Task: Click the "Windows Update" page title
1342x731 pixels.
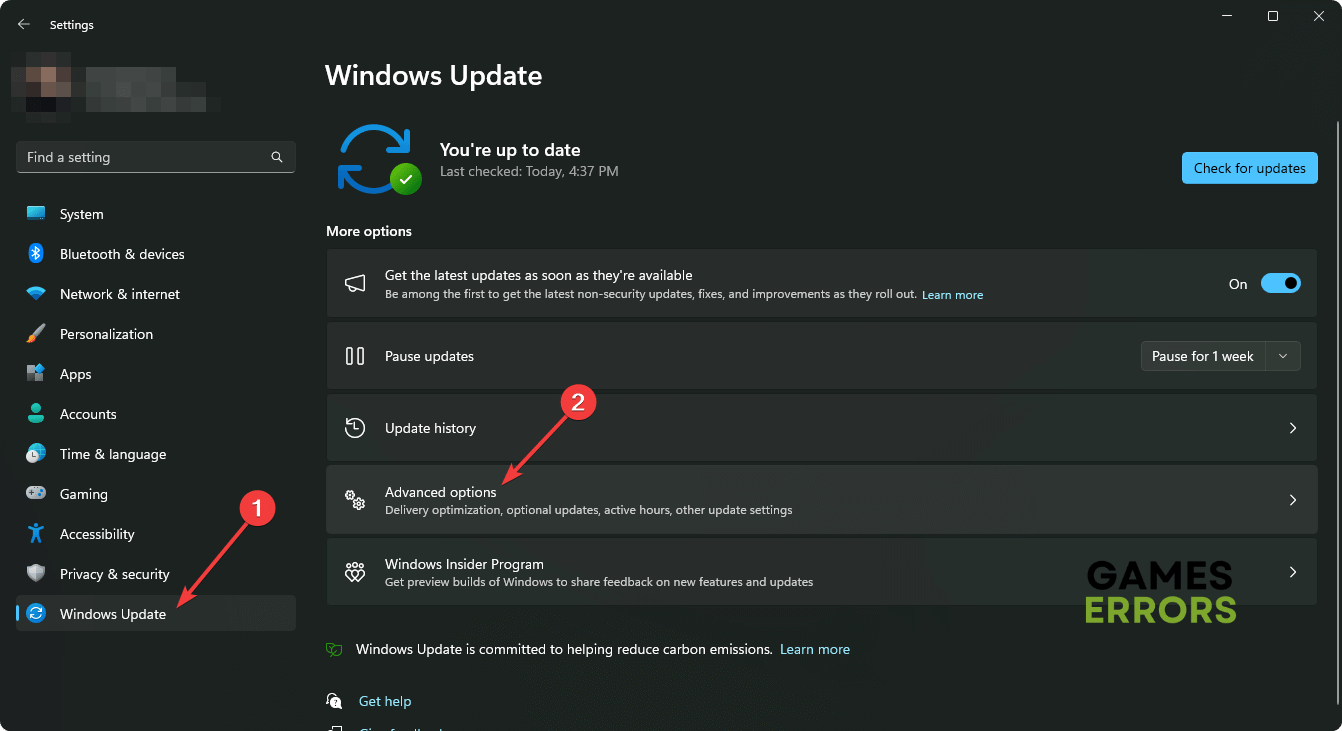Action: click(434, 75)
